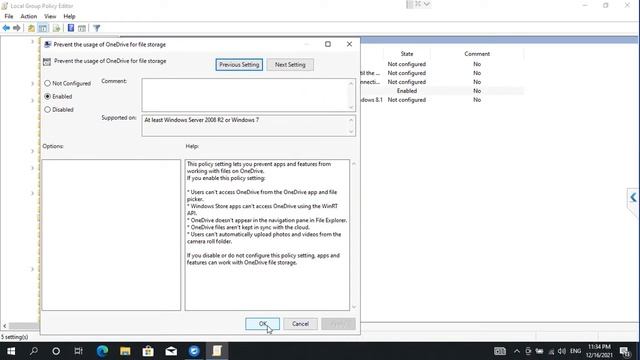Viewport: 640px width, 360px height.
Task: Open the File menu
Action: 9,16
